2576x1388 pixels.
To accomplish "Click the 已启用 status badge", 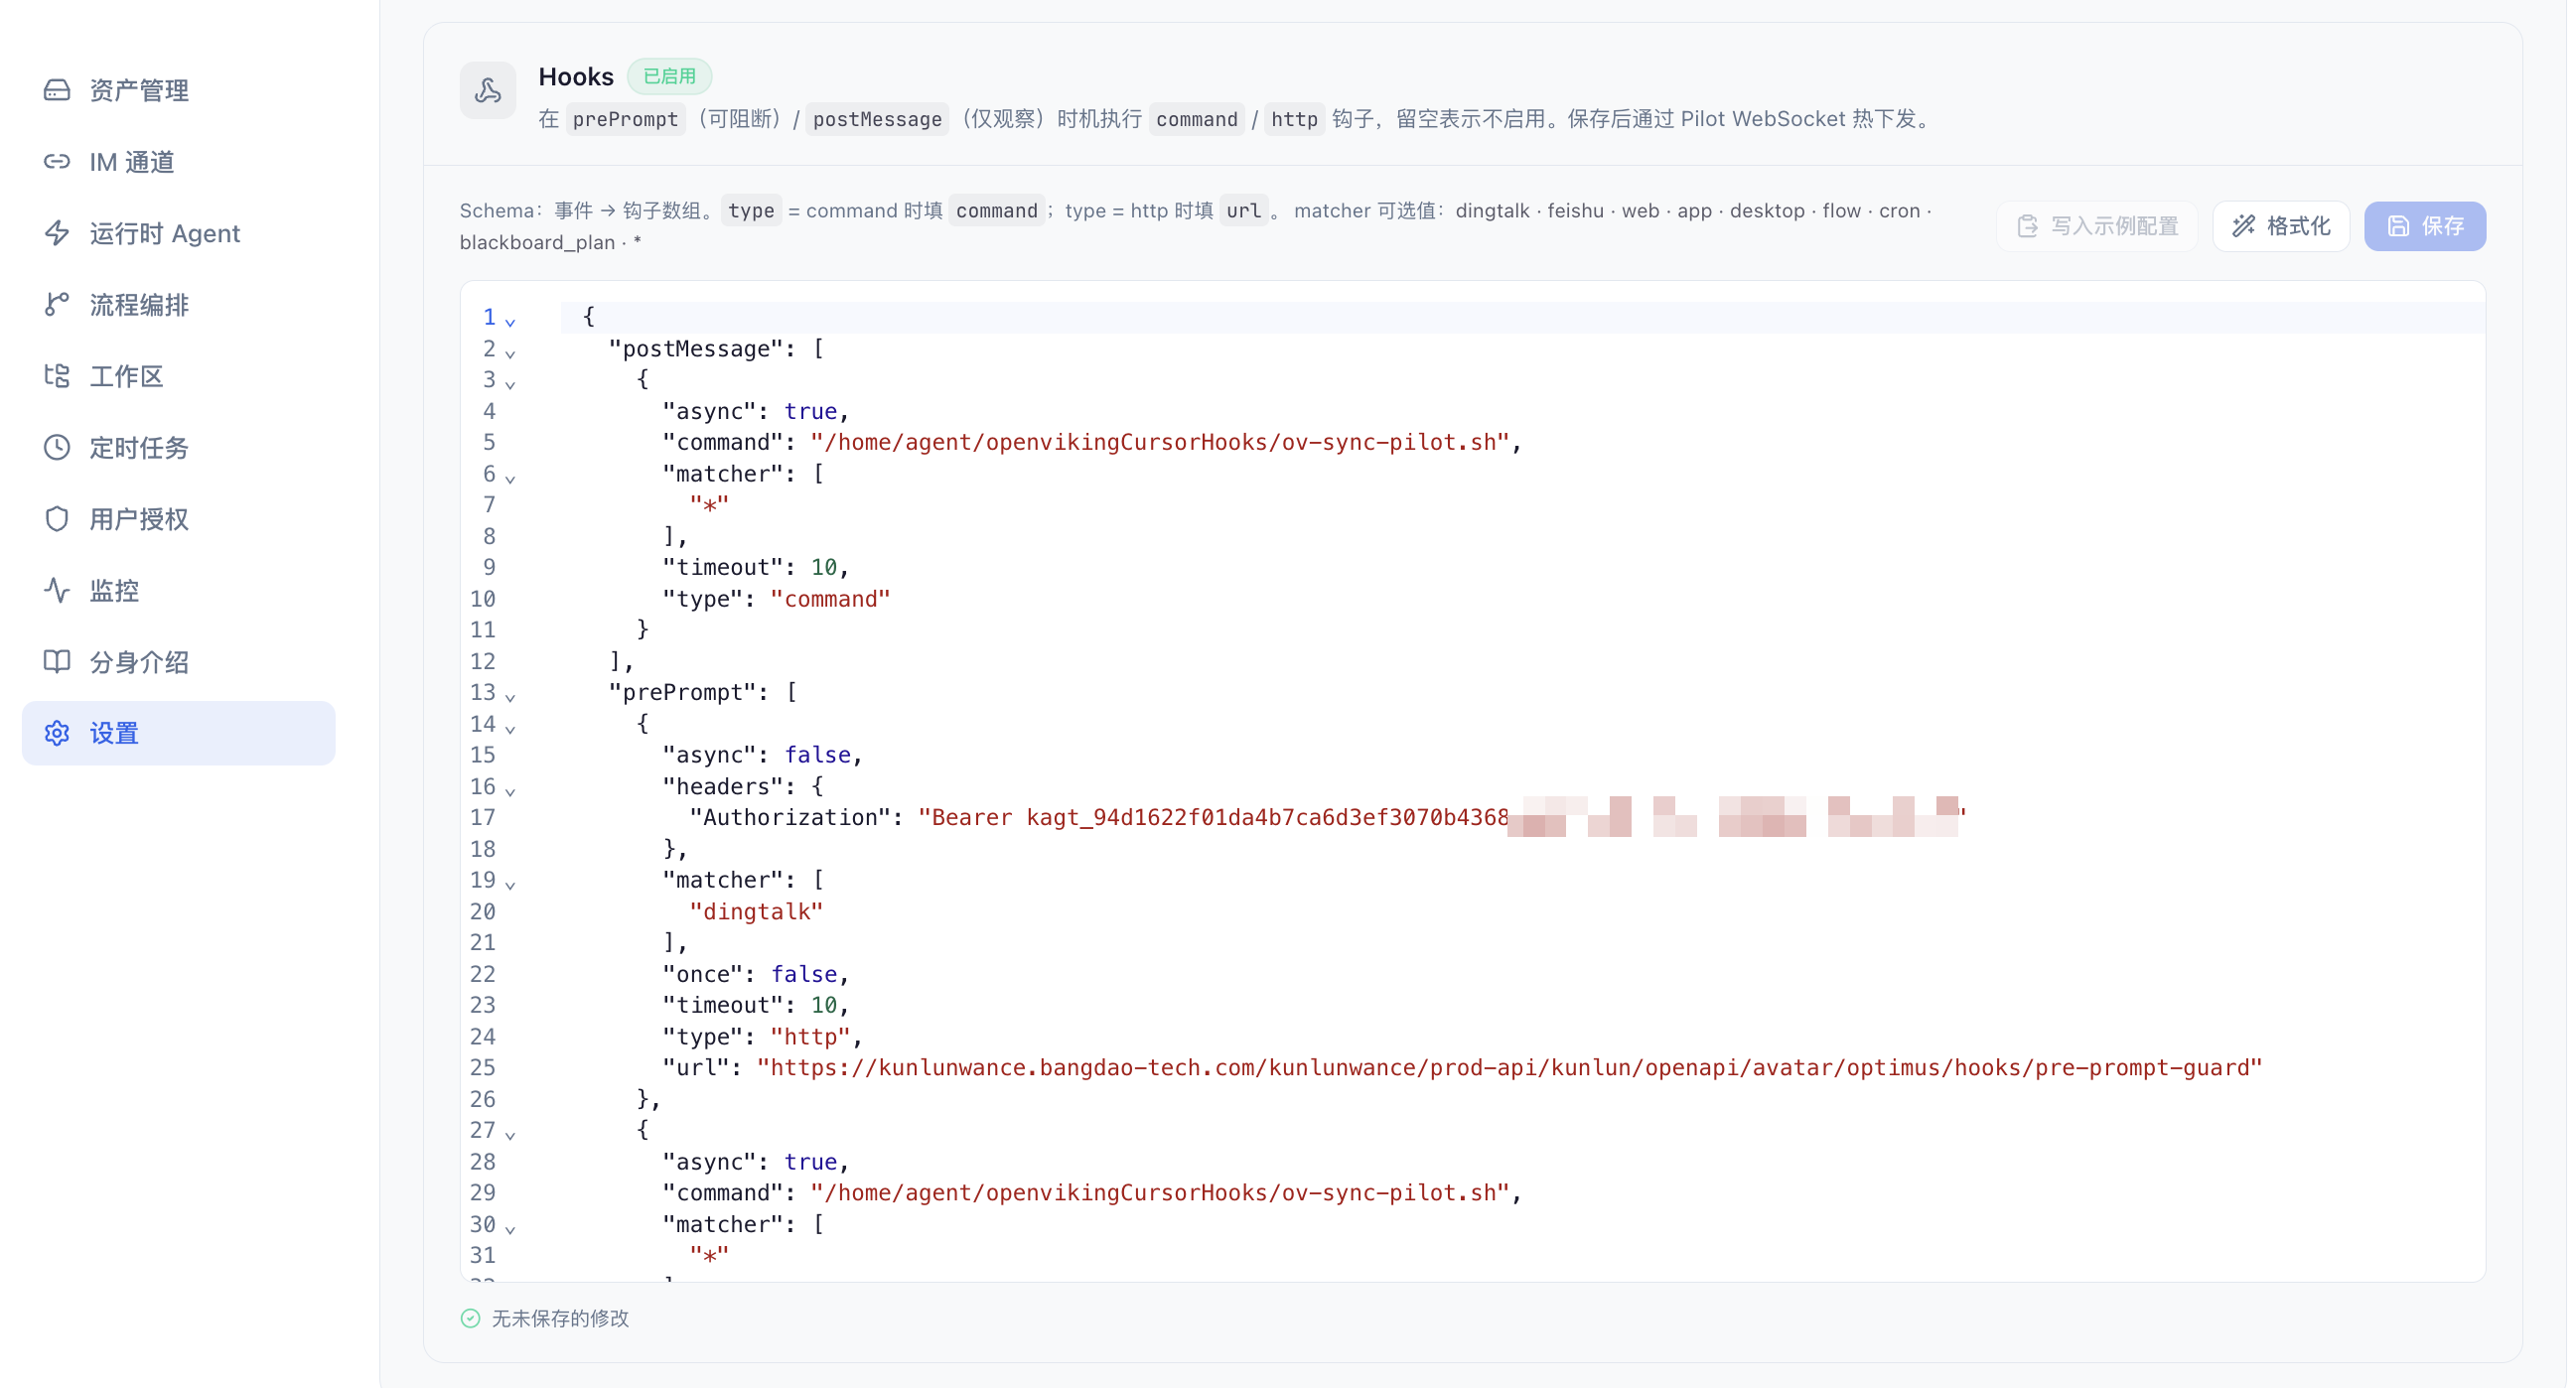I will [669, 76].
